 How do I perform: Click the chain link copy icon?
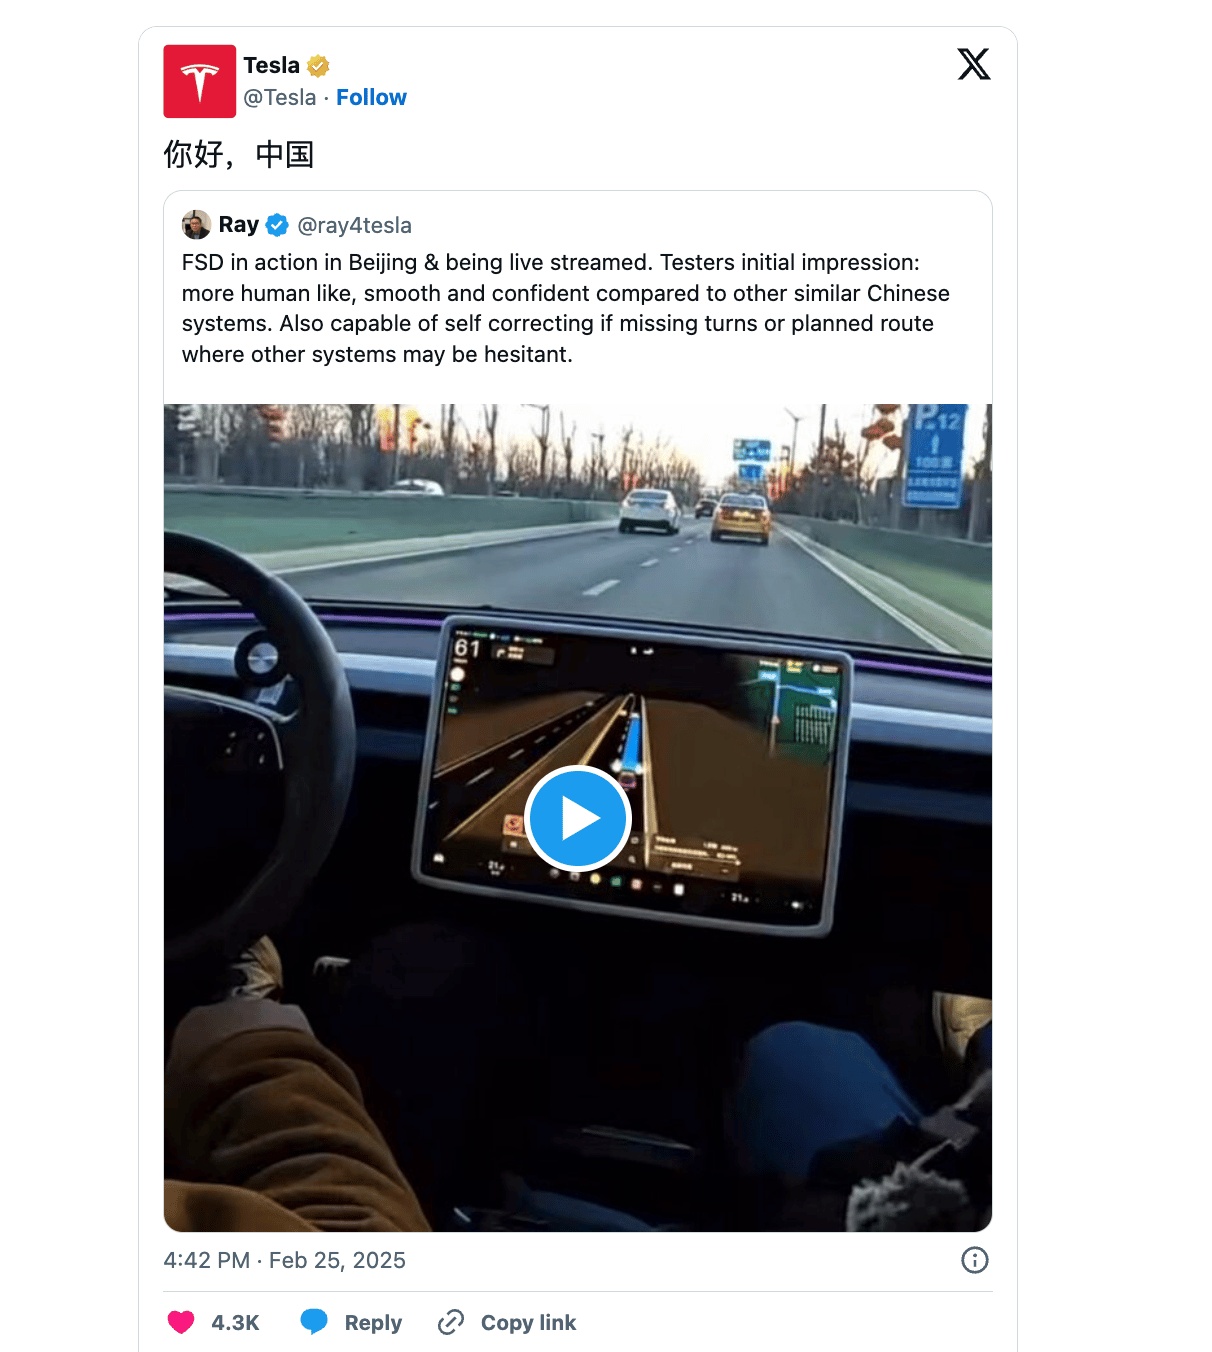451,1322
